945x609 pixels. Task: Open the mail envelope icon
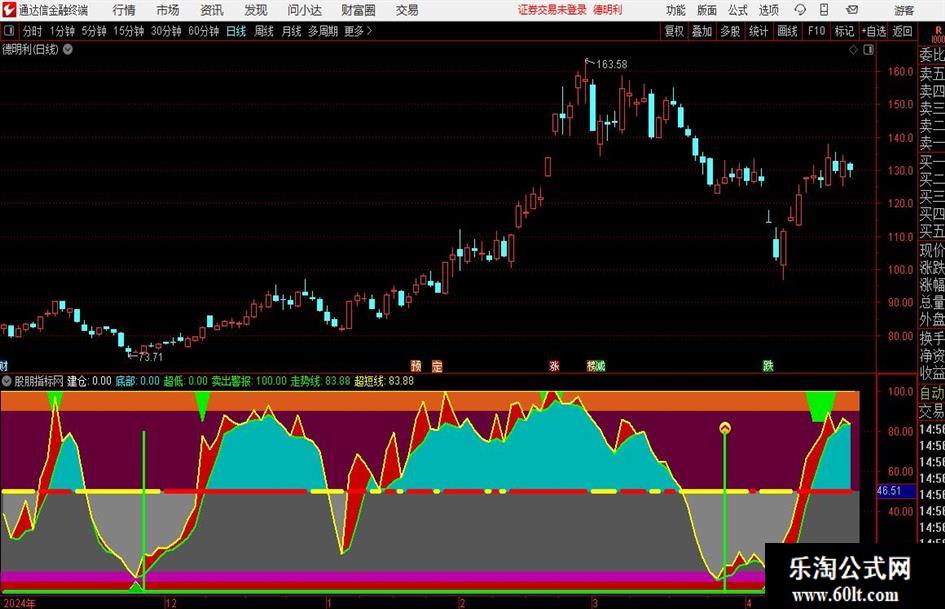tap(852, 10)
